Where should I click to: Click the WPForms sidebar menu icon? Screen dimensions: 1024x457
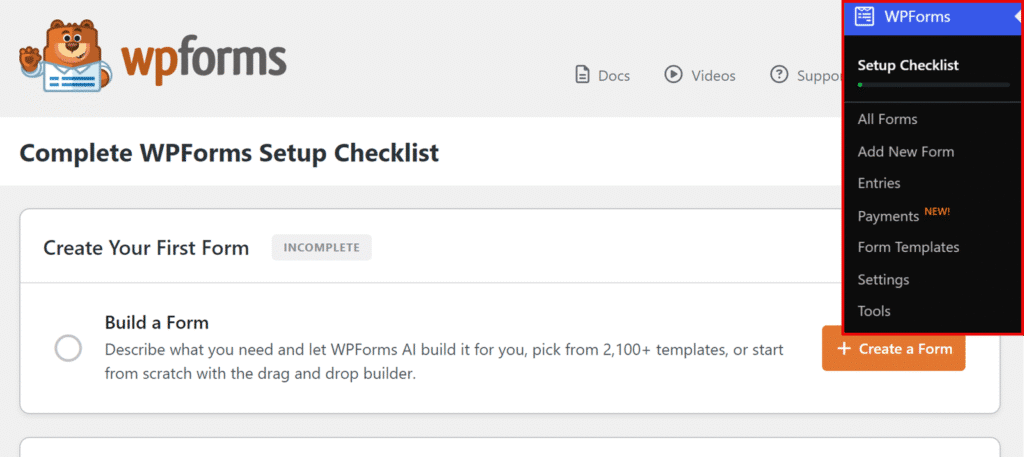coord(865,16)
